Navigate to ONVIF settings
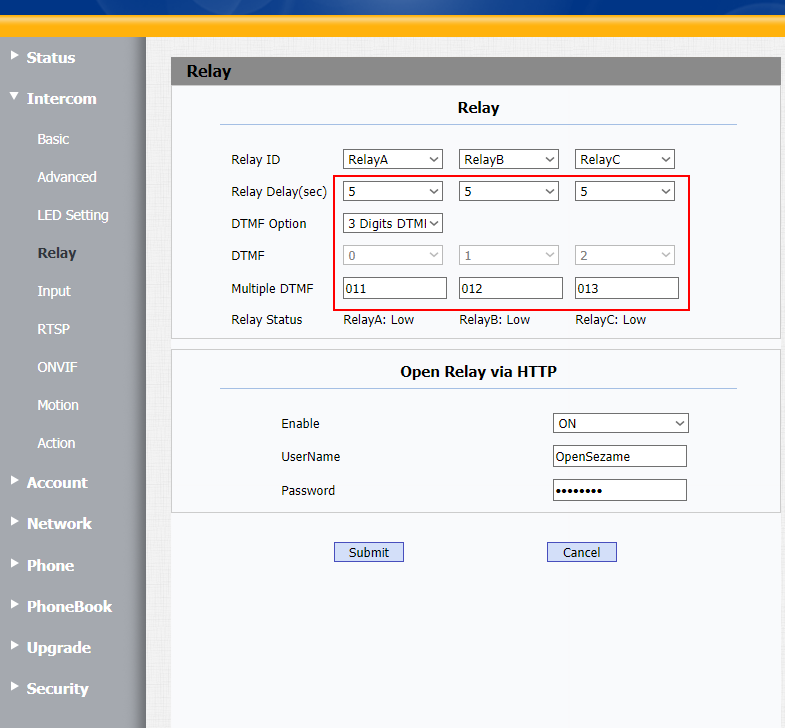785x728 pixels. (x=57, y=367)
